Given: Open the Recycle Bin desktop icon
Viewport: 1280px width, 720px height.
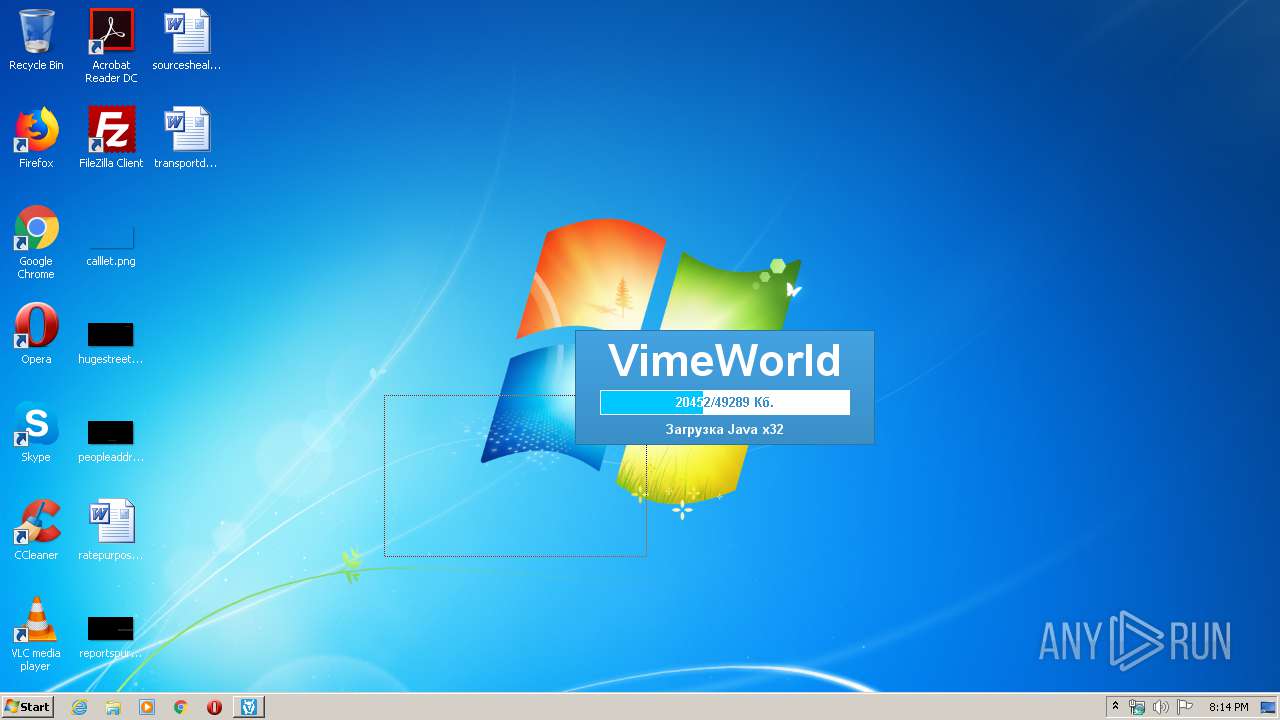Looking at the screenshot, I should (x=36, y=40).
